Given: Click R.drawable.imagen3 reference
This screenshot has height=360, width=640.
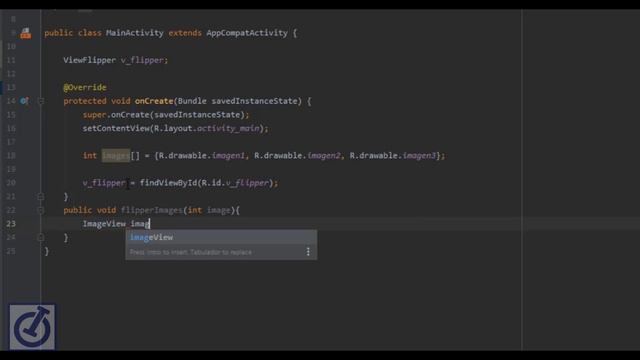Looking at the screenshot, I should point(393,156).
